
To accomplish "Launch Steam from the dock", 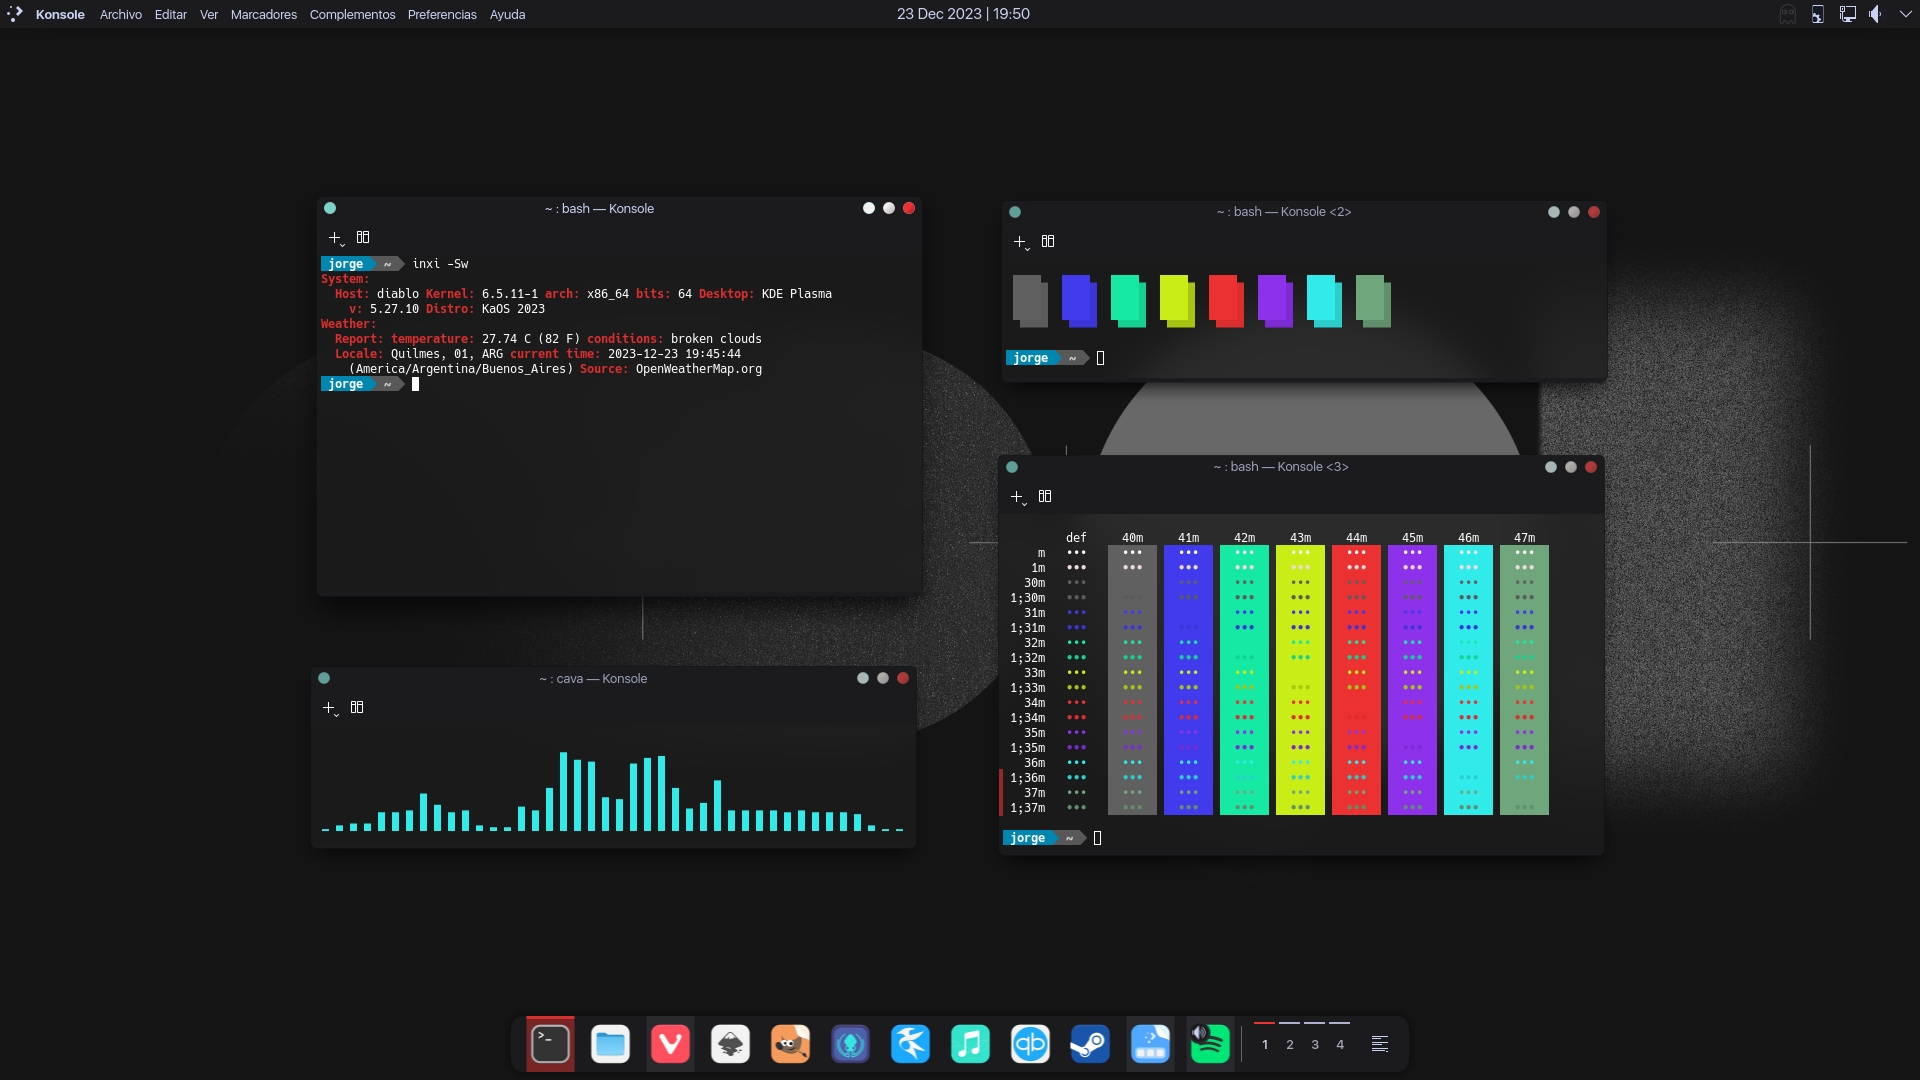I will pos(1090,1043).
